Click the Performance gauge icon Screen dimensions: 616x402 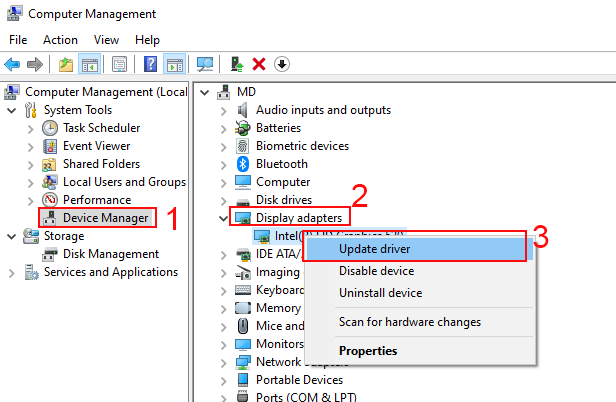point(50,200)
